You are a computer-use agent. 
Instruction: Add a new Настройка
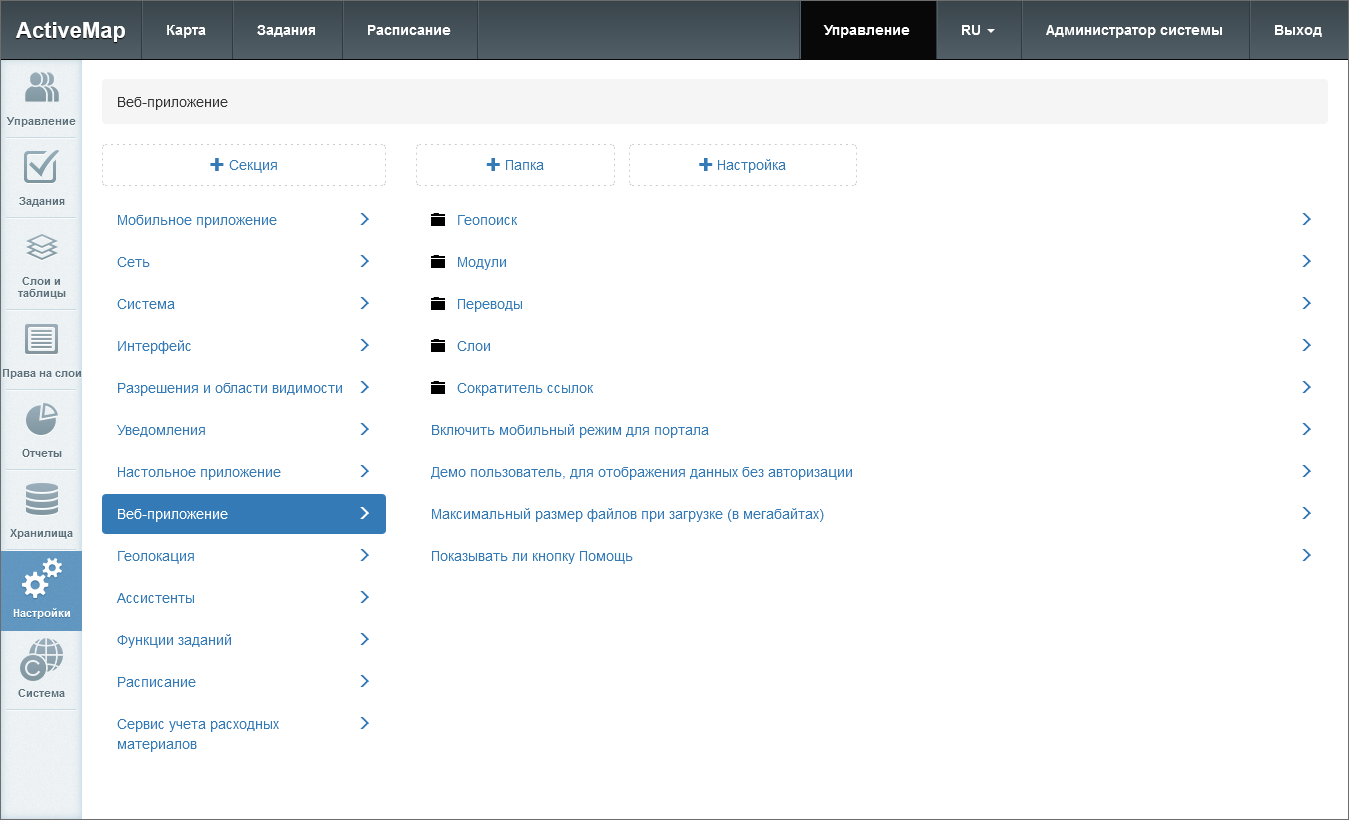click(742, 165)
